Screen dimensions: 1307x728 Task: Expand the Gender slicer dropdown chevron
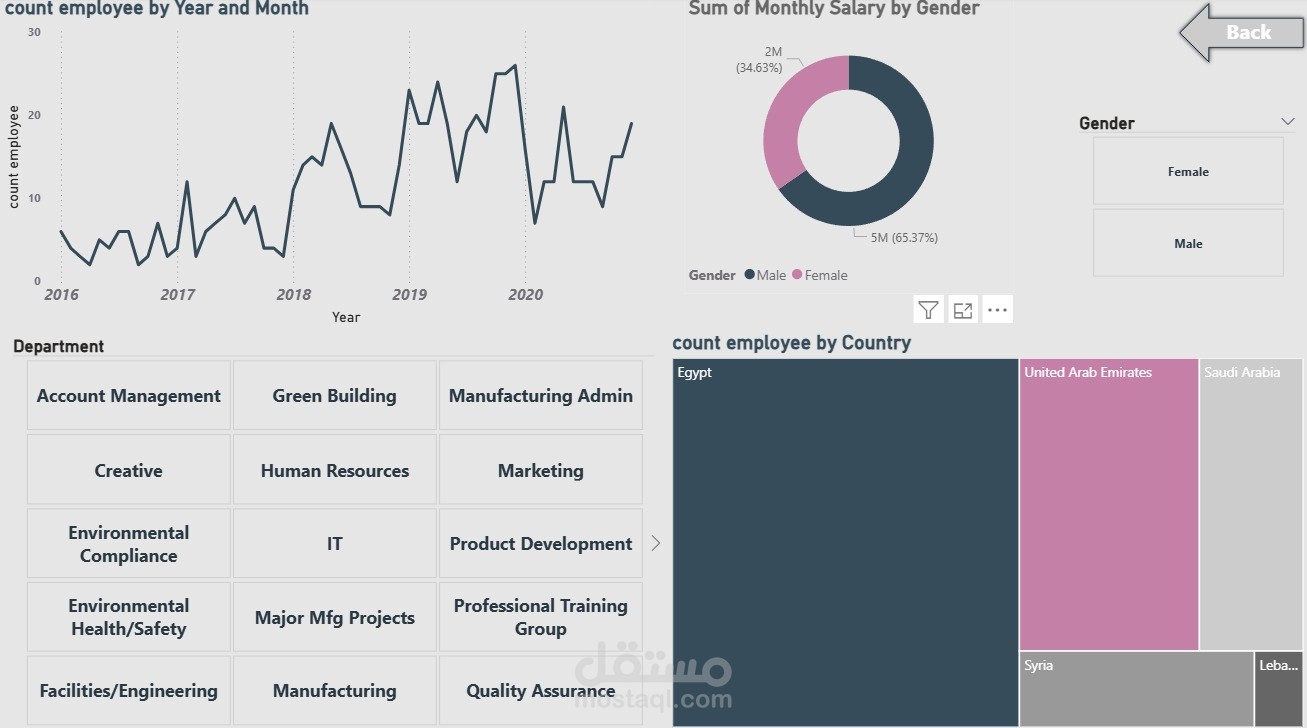(x=1287, y=122)
